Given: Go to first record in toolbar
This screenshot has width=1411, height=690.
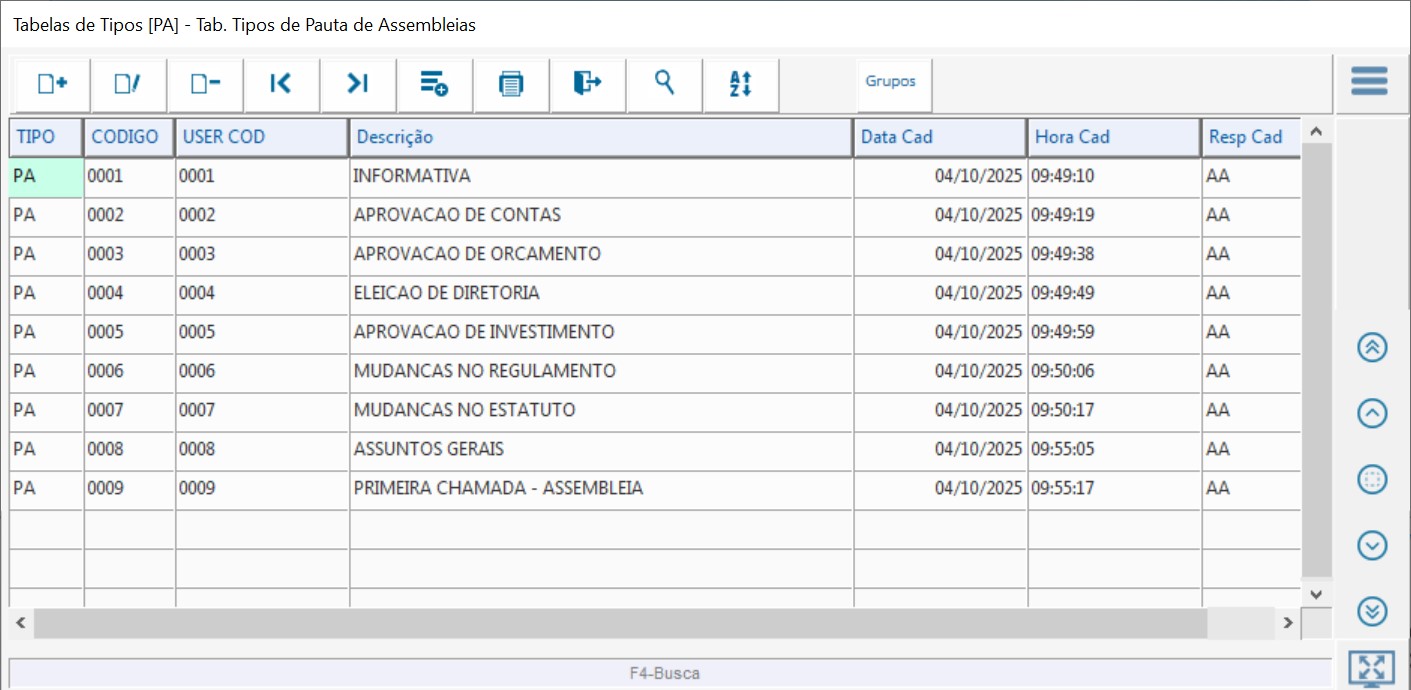Looking at the screenshot, I should pos(281,84).
